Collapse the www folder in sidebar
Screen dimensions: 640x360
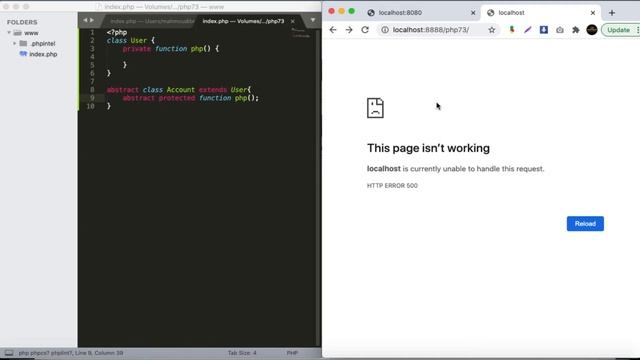[9, 33]
